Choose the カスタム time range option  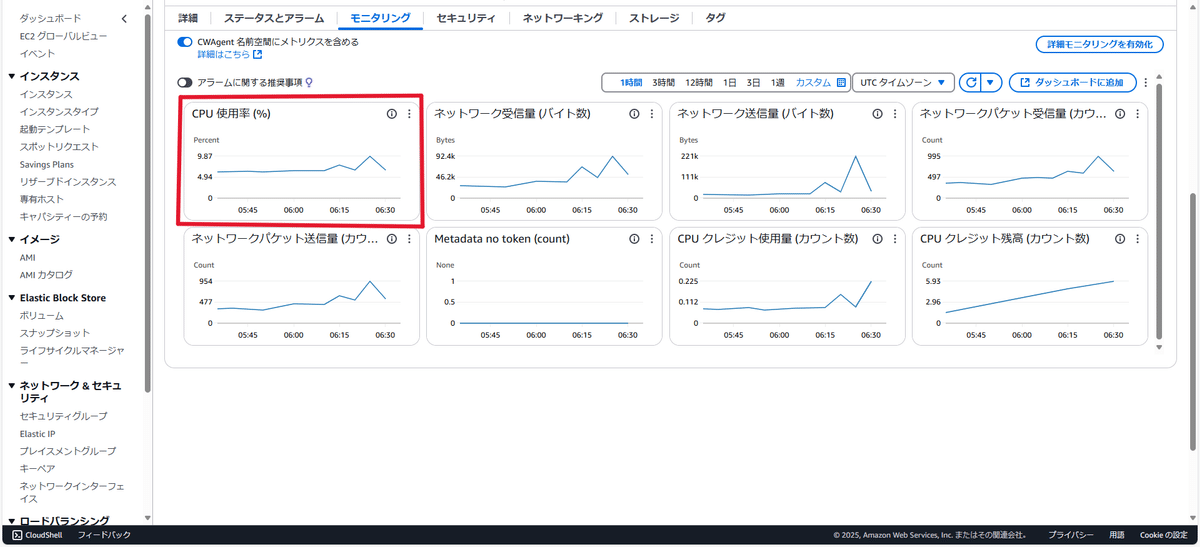pos(813,83)
